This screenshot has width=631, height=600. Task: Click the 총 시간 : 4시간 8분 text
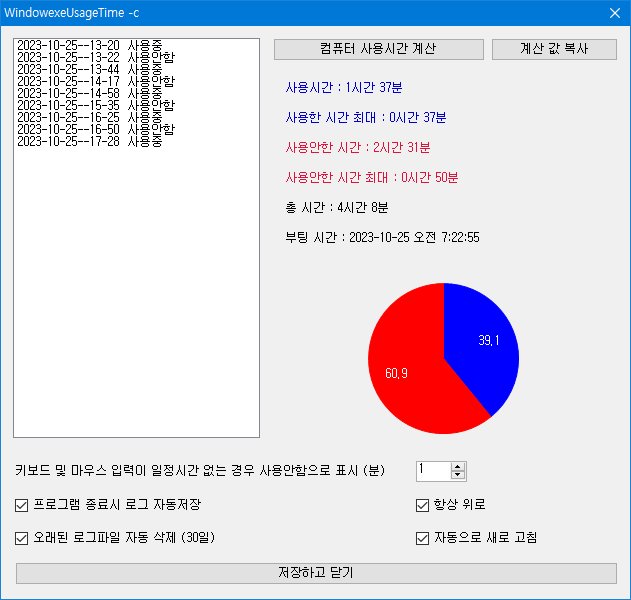pyautogui.click(x=336, y=208)
